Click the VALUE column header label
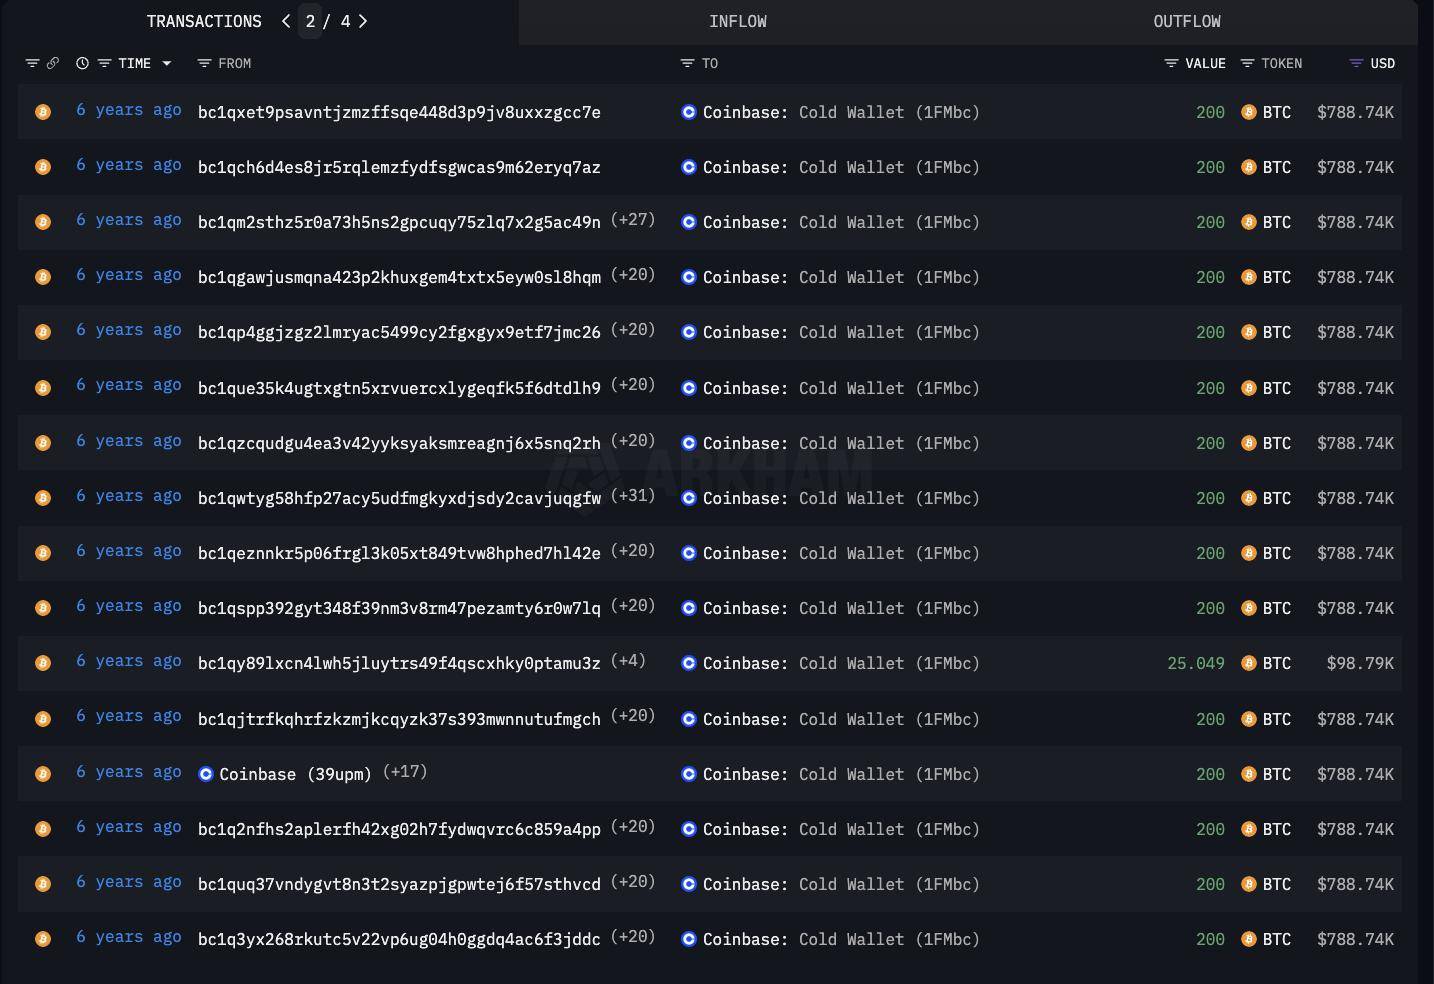This screenshot has width=1434, height=984. click(x=1205, y=63)
